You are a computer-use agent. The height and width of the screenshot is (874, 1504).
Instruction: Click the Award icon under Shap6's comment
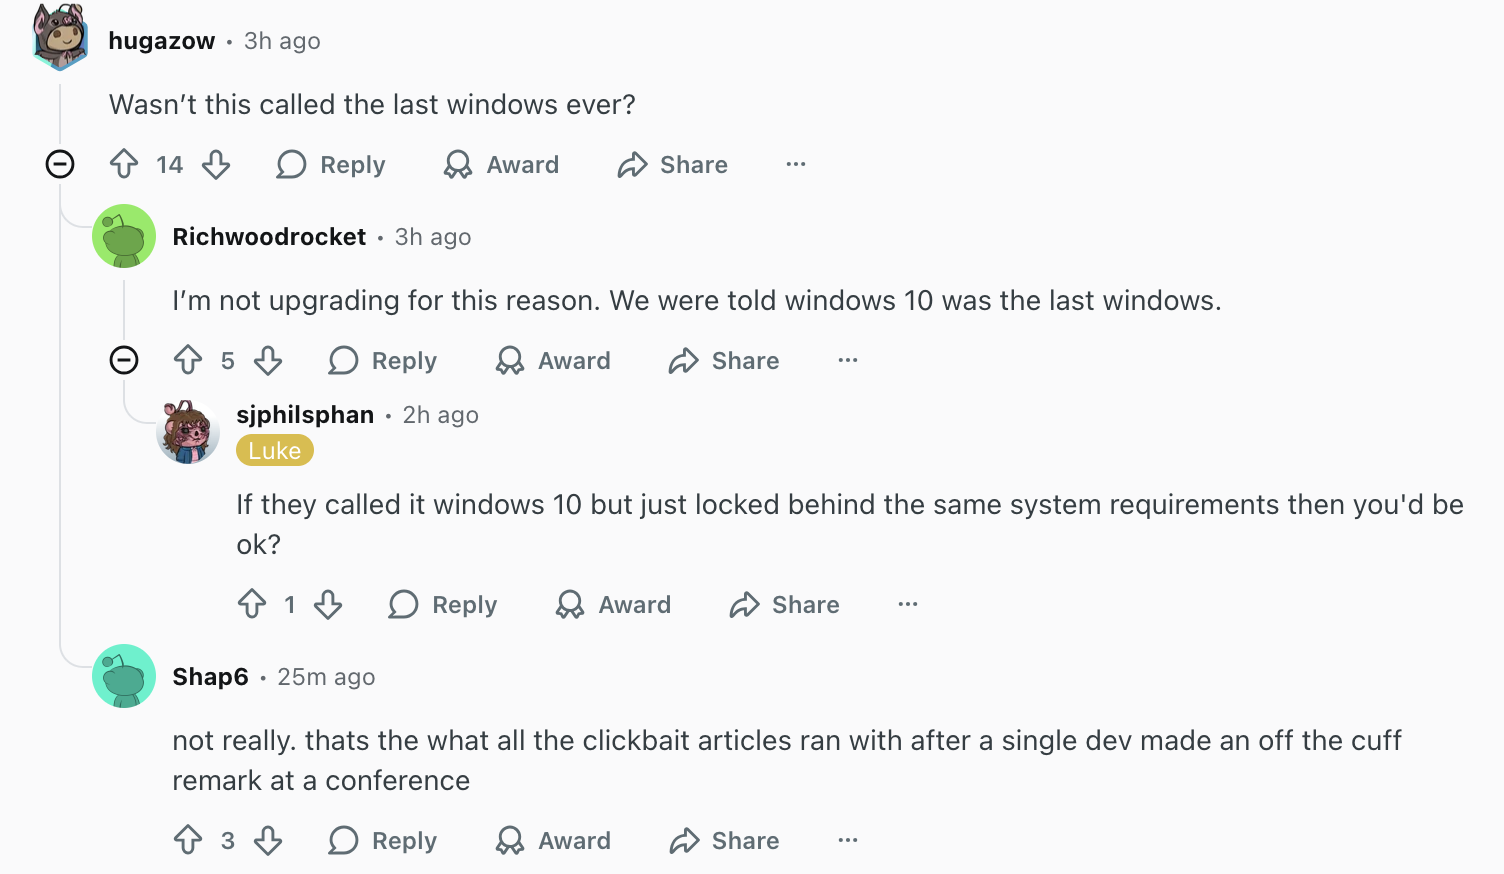(x=509, y=840)
